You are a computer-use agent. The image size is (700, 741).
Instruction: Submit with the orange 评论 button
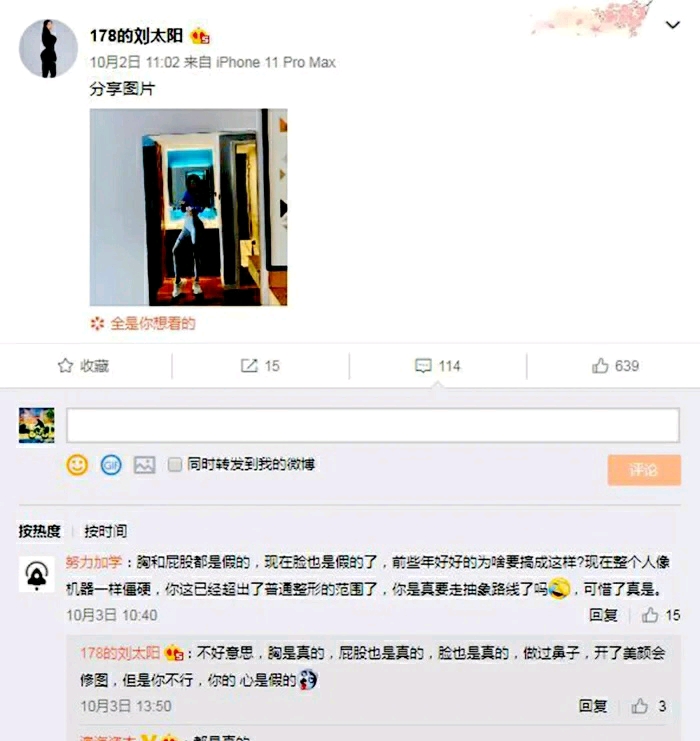tap(644, 470)
